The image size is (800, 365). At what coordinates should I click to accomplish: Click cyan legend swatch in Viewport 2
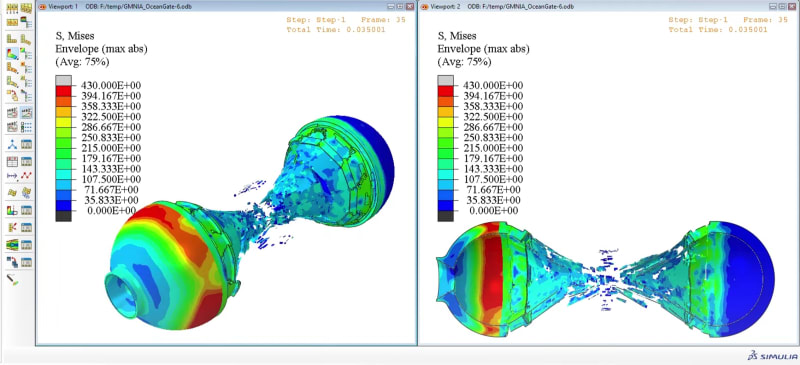pos(445,174)
